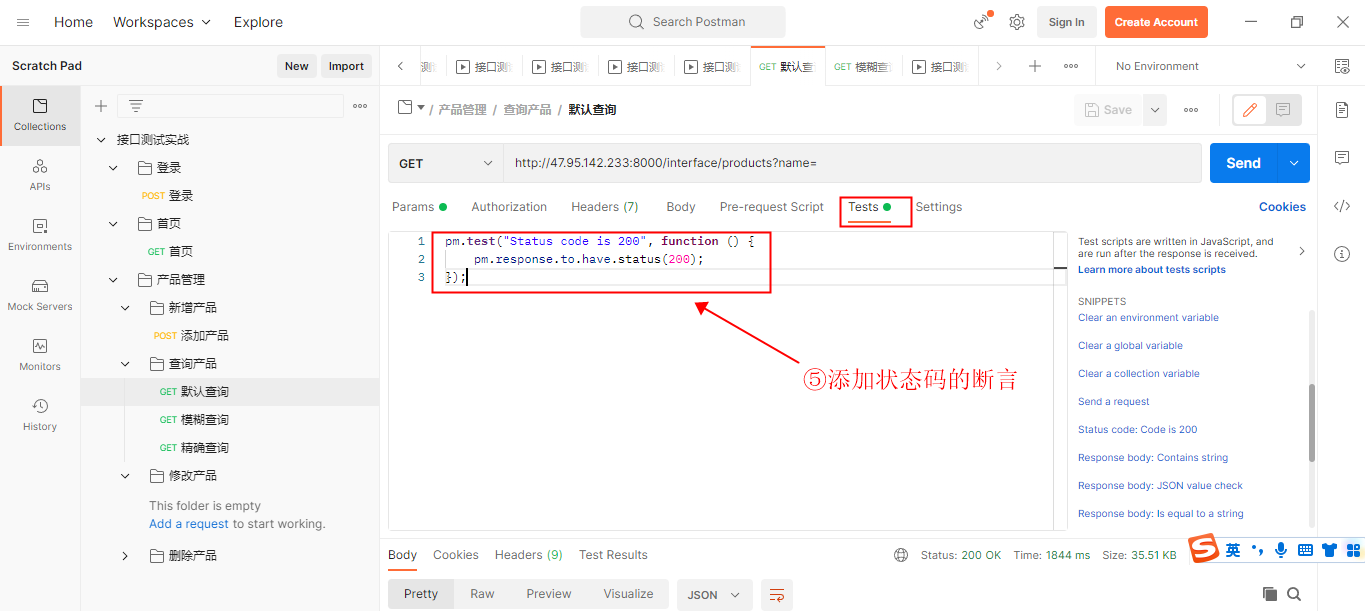Open JSON response format dropdown
Screen dimensions: 1365x611
click(x=714, y=594)
